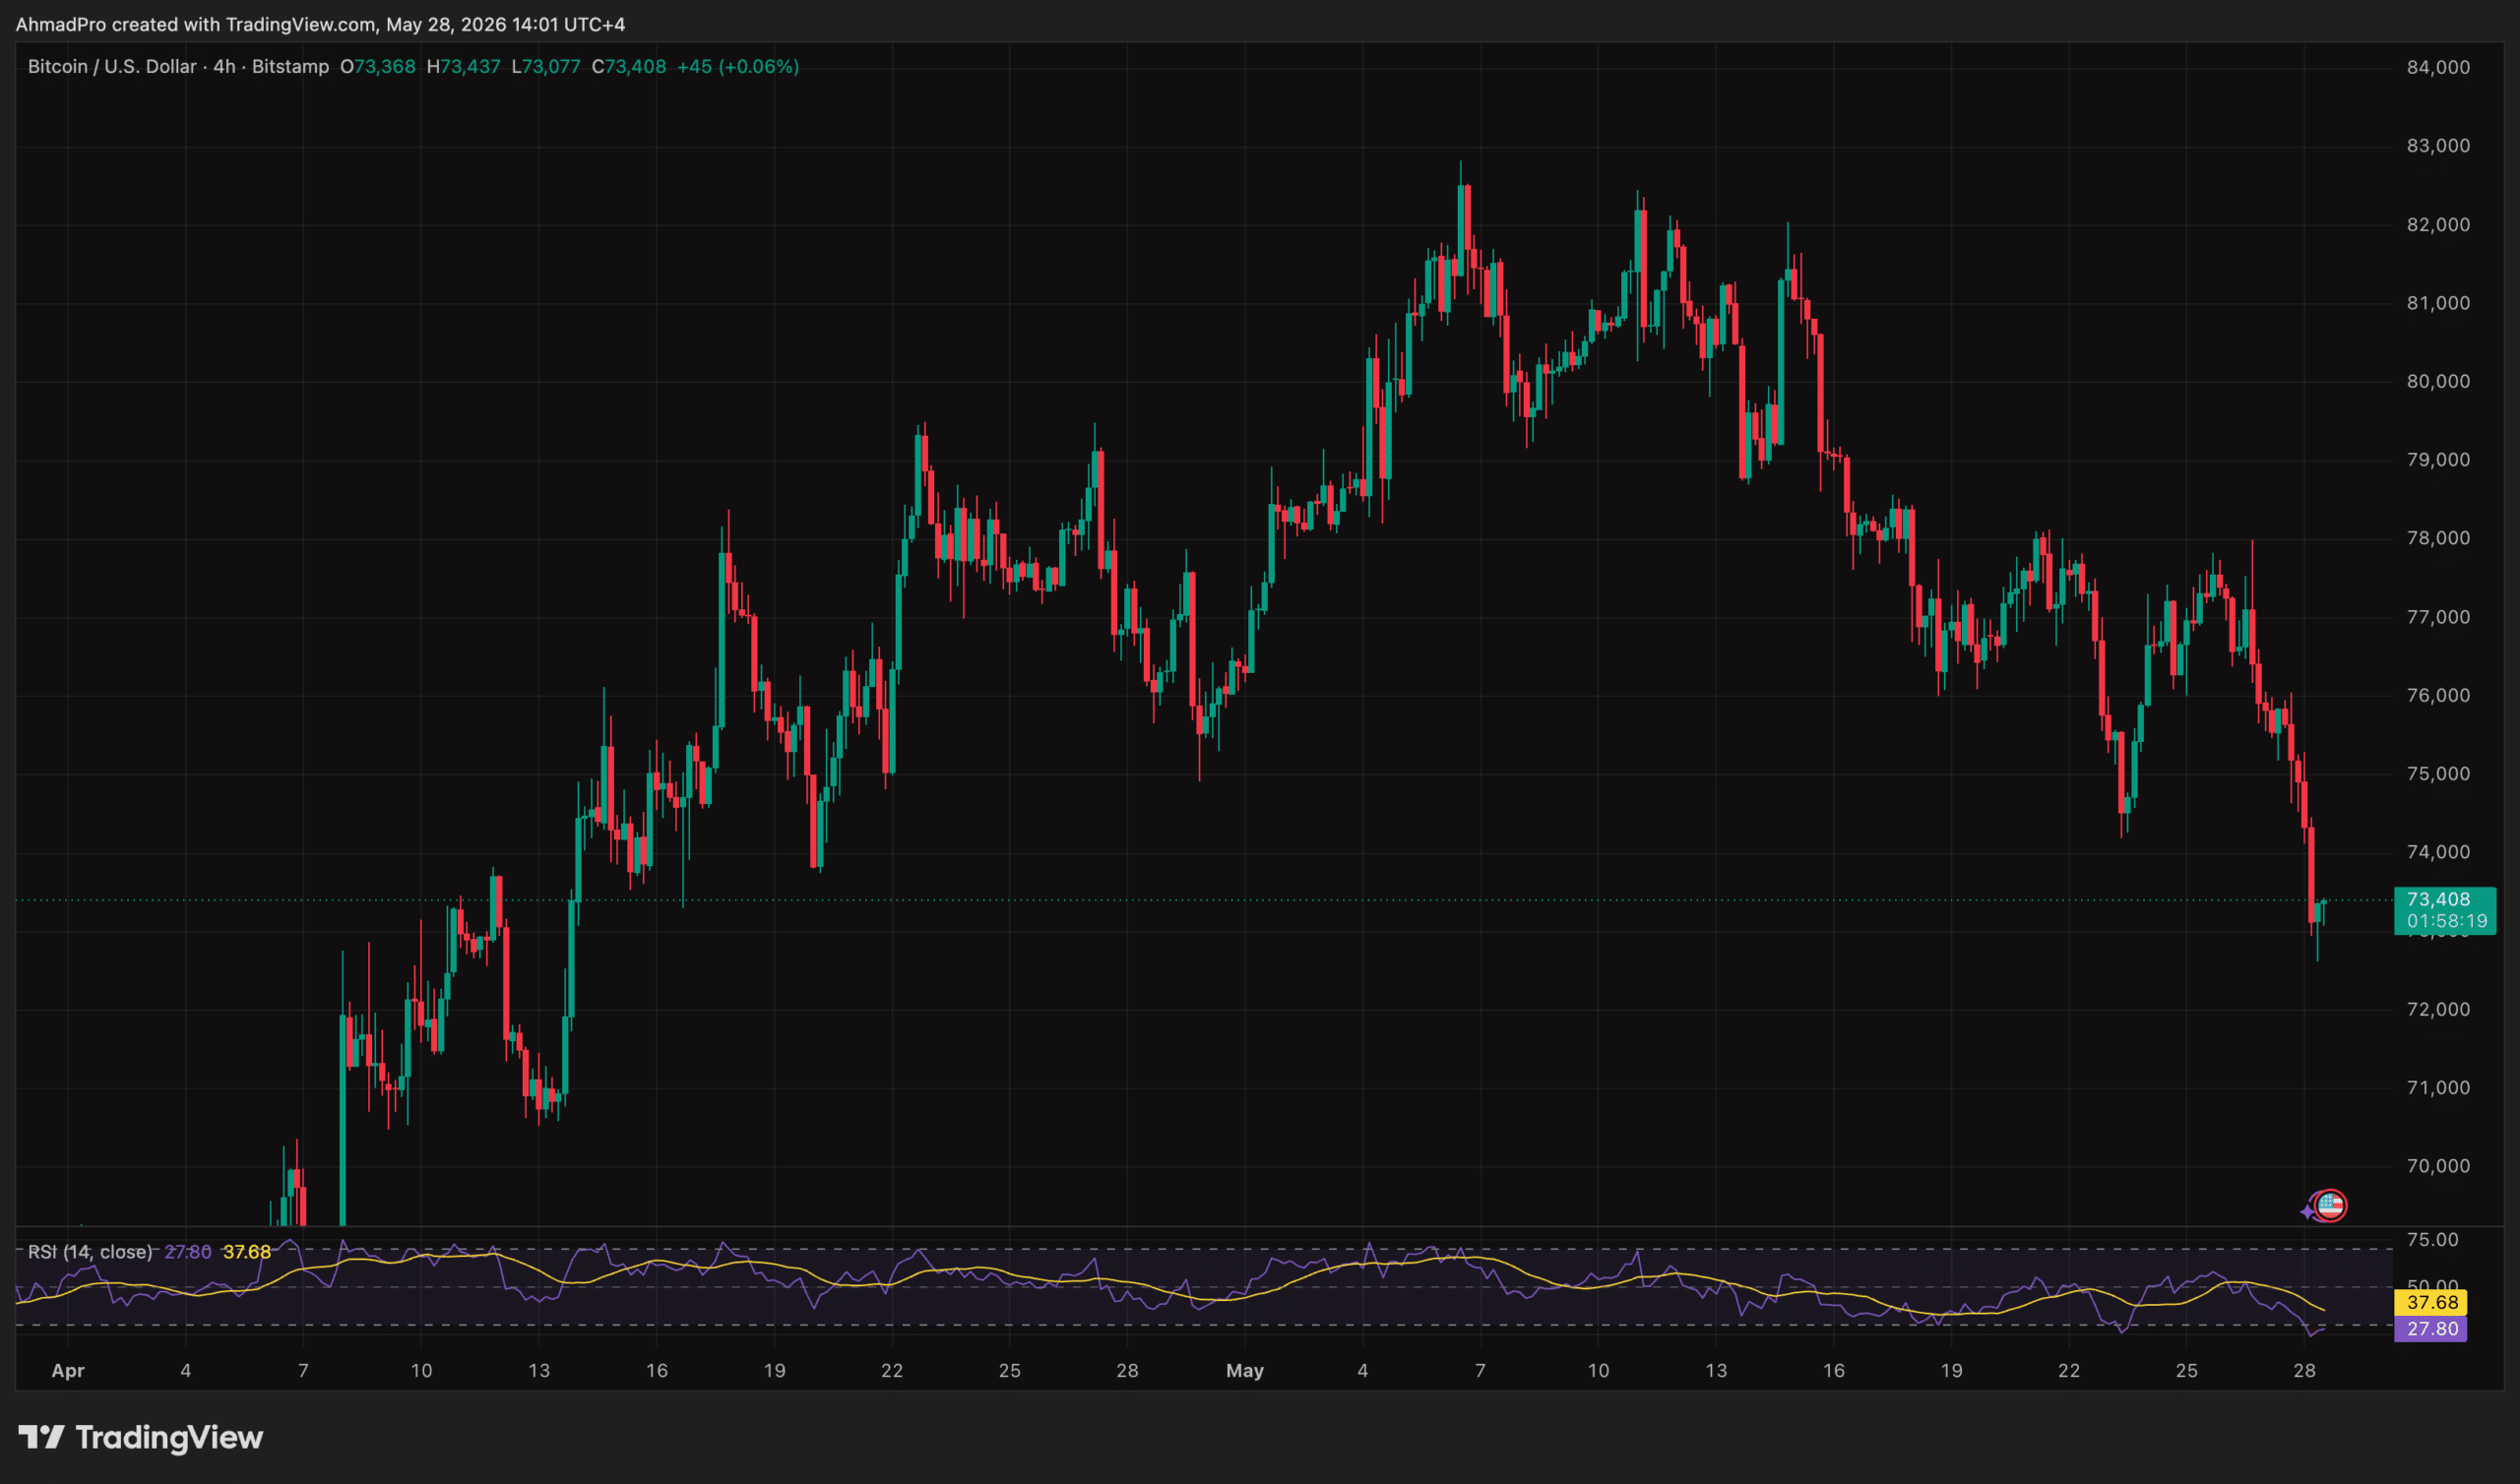2520x1484 pixels.
Task: Click the yellow 37.68 tag on RSI scale
Action: tap(2431, 1302)
